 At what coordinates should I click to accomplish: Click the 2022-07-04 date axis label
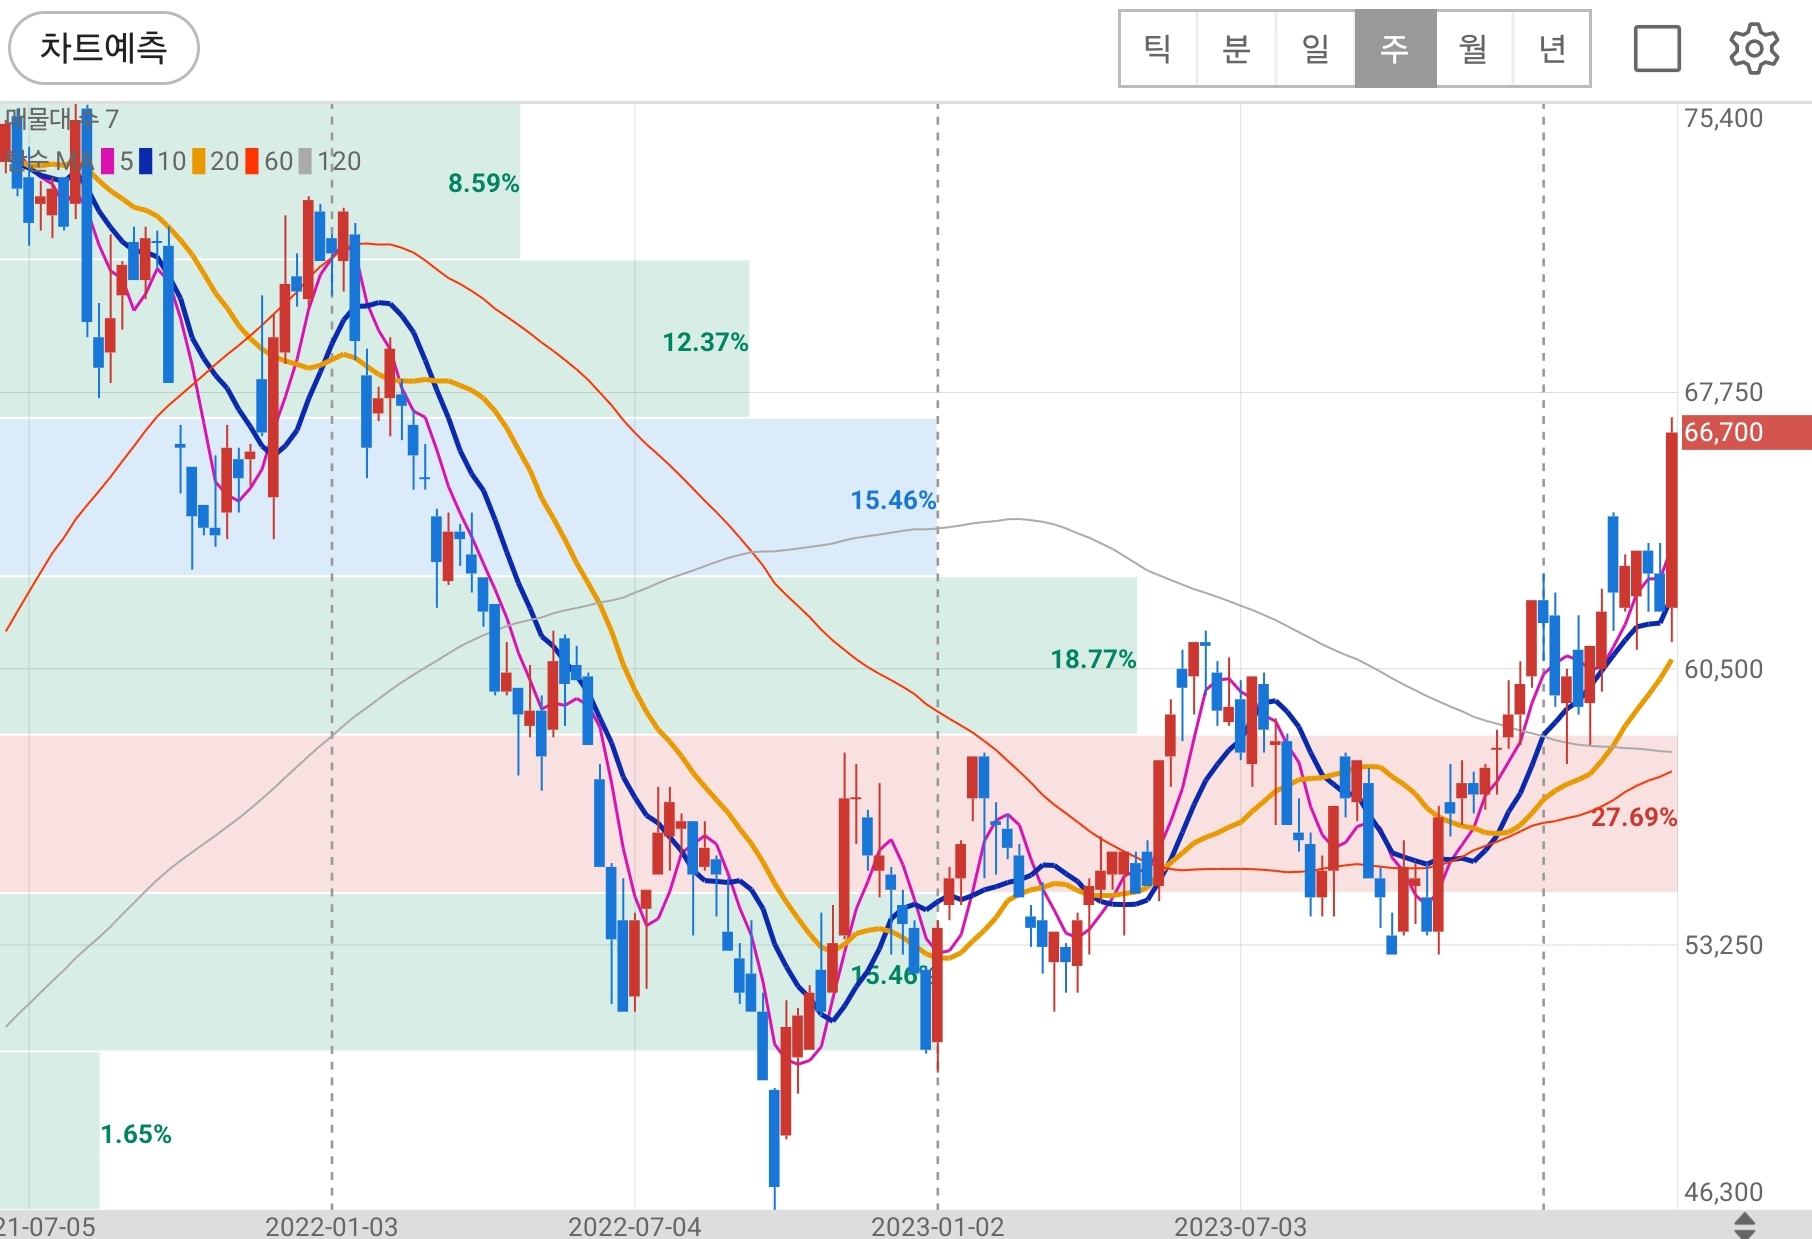[x=634, y=1226]
